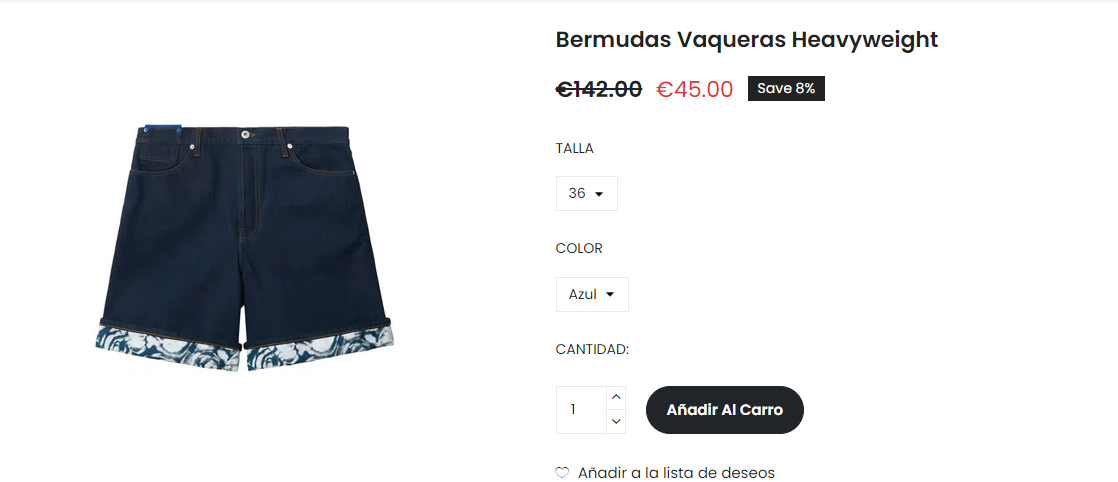This screenshot has width=1118, height=482.
Task: Click the caret arrow beside Azul
Action: pyautogui.click(x=610, y=294)
